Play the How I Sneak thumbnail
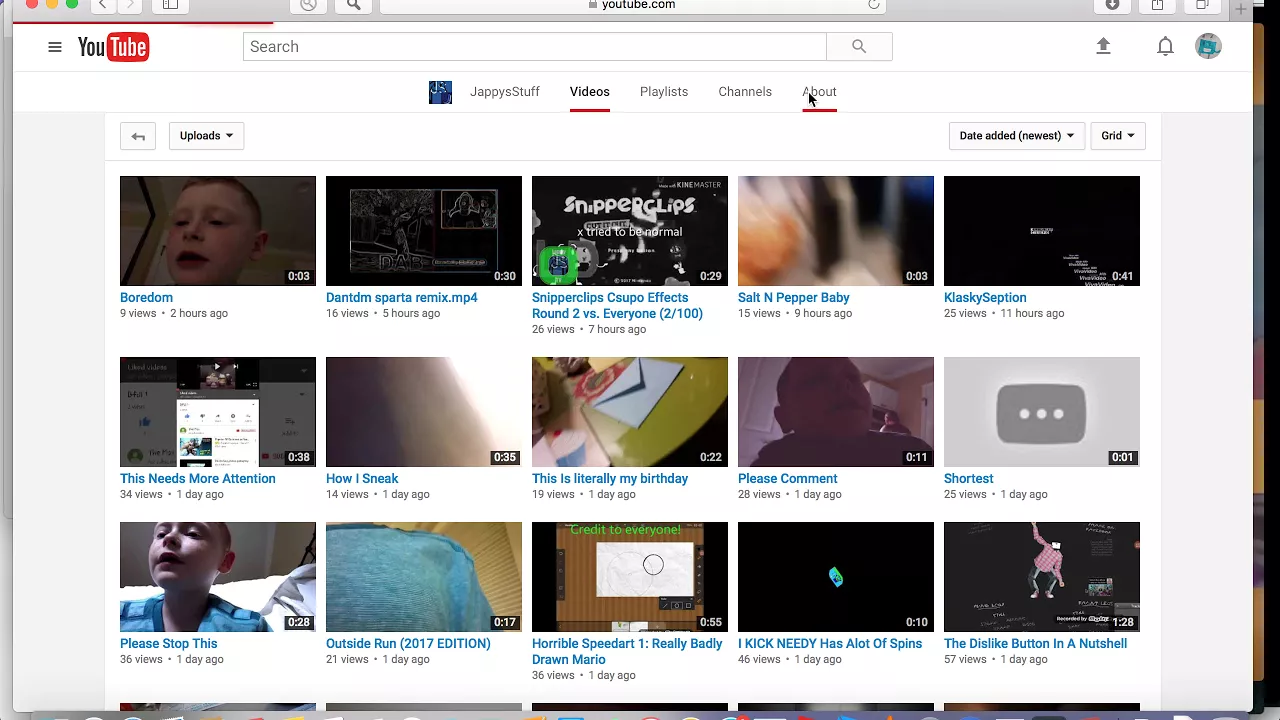1280x720 pixels. 424,412
